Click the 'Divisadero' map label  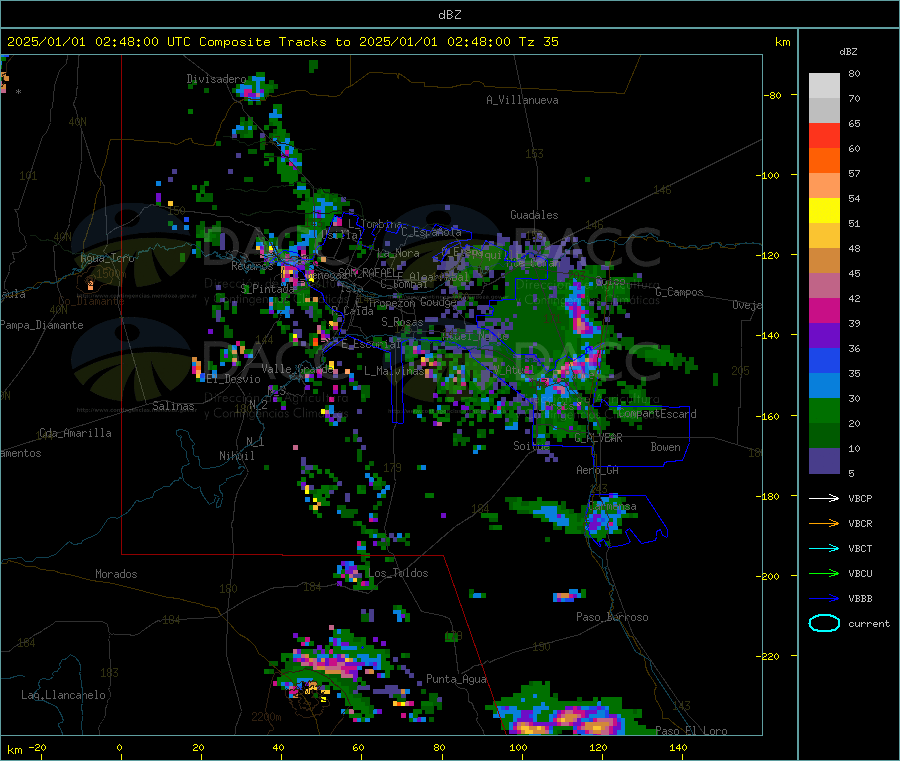216,79
